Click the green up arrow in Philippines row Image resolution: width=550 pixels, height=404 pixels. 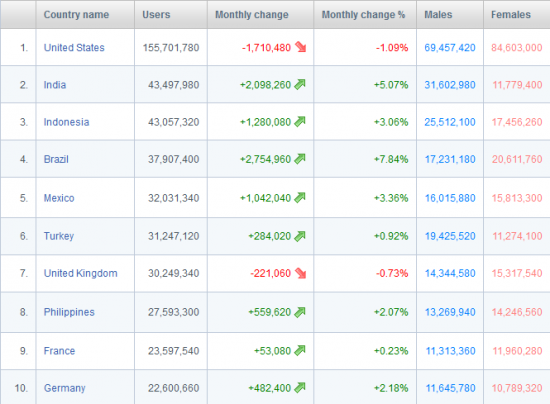pyautogui.click(x=300, y=312)
